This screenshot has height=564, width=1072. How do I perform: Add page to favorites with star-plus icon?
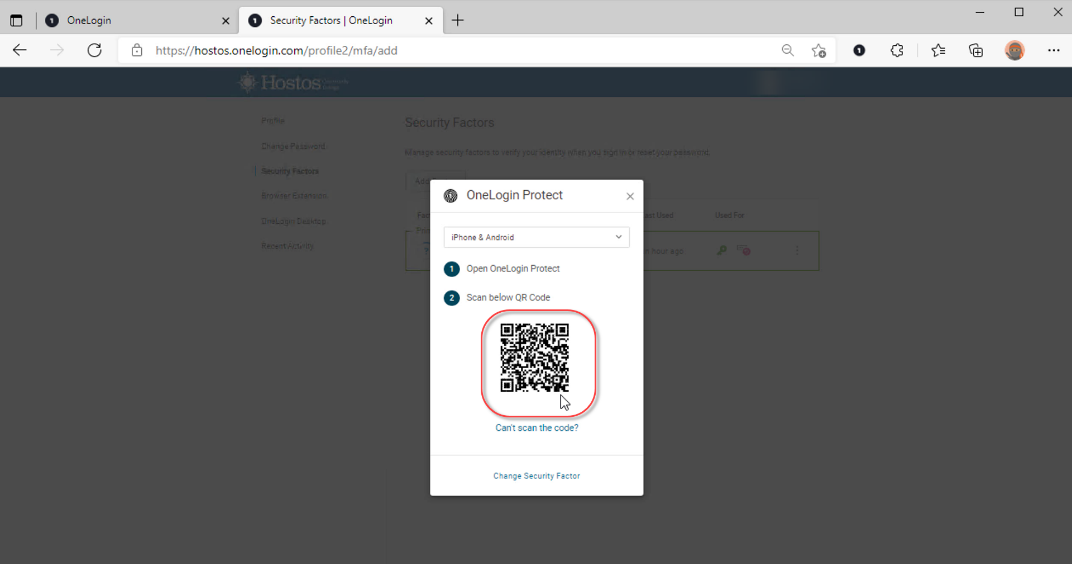(x=819, y=50)
